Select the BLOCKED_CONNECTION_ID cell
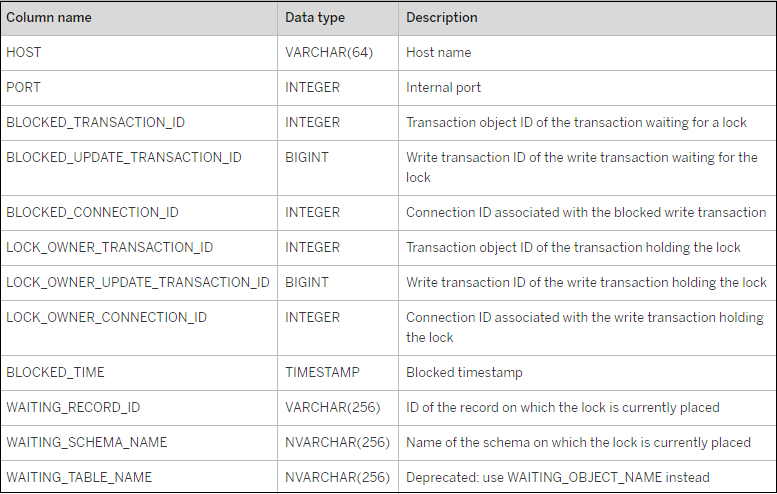 point(92,212)
